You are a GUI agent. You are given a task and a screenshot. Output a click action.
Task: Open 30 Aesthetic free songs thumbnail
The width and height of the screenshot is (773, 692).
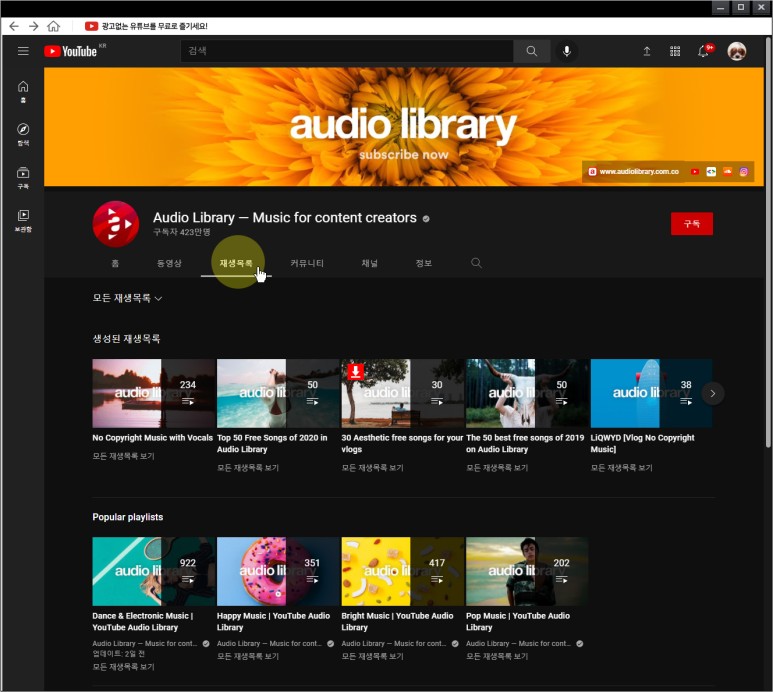tap(403, 393)
